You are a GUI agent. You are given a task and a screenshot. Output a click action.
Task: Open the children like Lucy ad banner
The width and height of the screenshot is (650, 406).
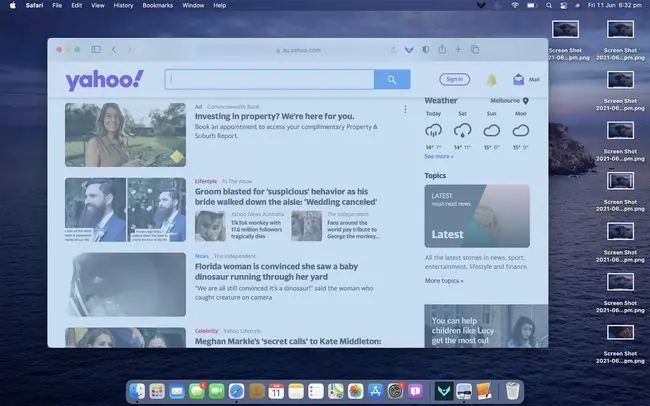pos(486,326)
